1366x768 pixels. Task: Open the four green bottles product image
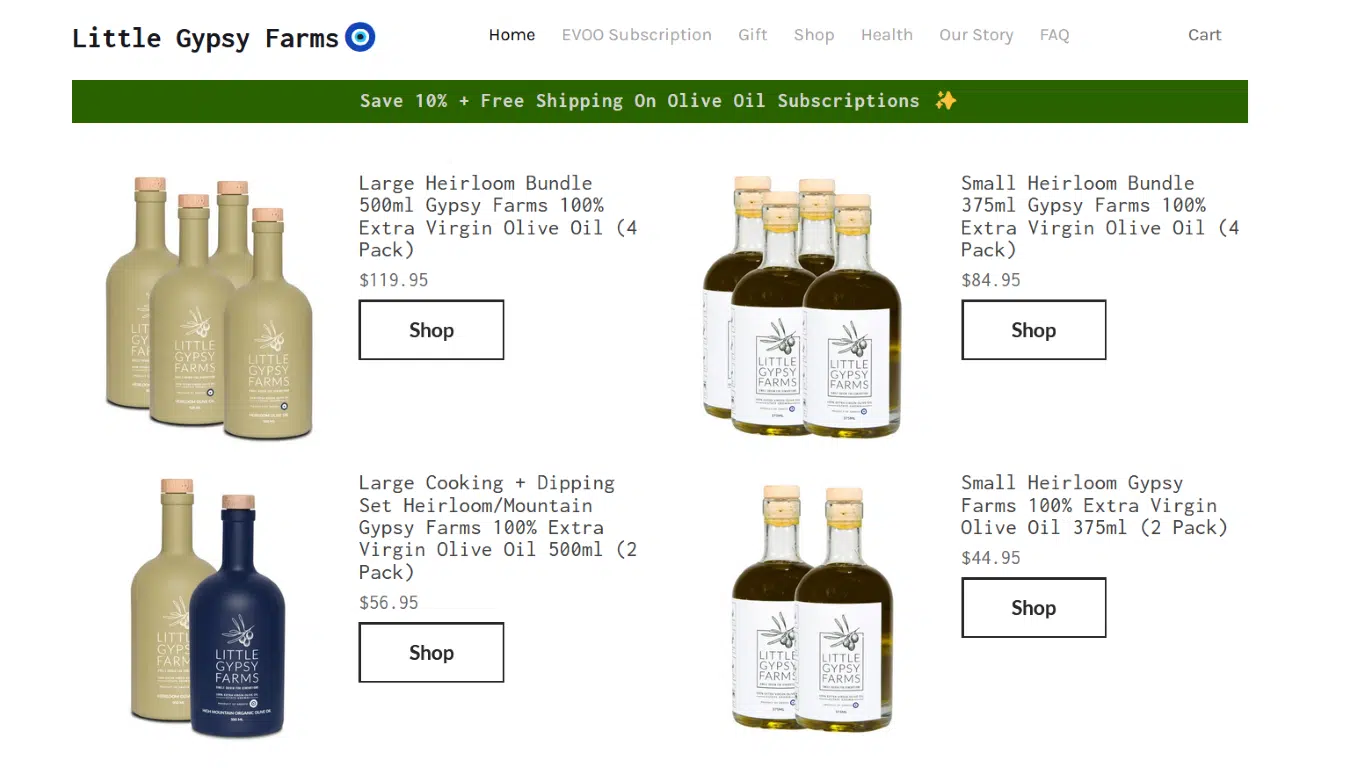click(209, 308)
